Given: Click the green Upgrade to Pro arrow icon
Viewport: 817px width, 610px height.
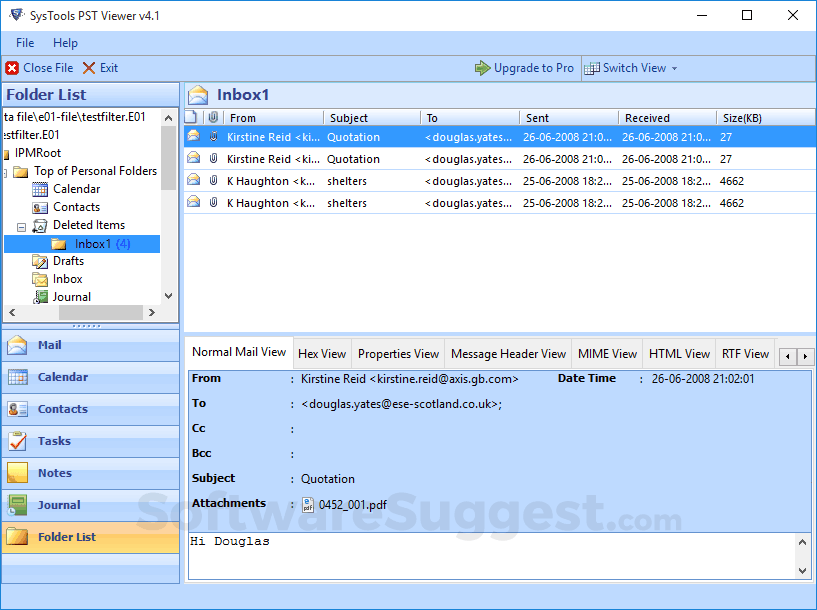Looking at the screenshot, I should coord(482,68).
